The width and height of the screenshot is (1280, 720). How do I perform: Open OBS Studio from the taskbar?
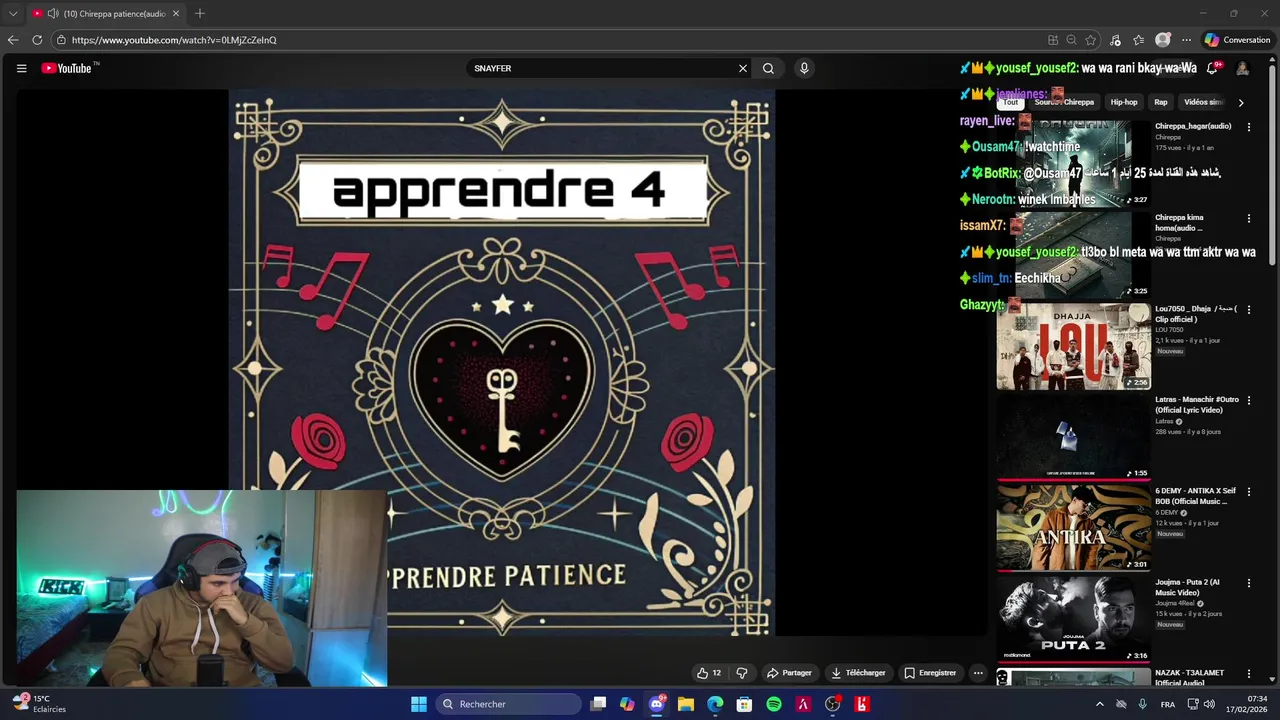point(832,704)
